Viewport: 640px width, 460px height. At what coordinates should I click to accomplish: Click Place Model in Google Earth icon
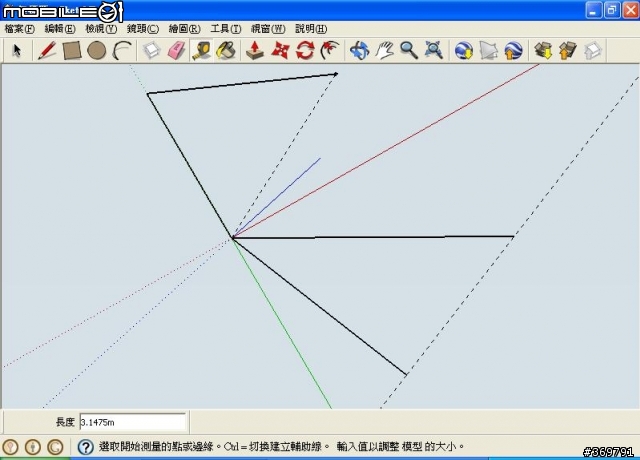click(x=513, y=51)
